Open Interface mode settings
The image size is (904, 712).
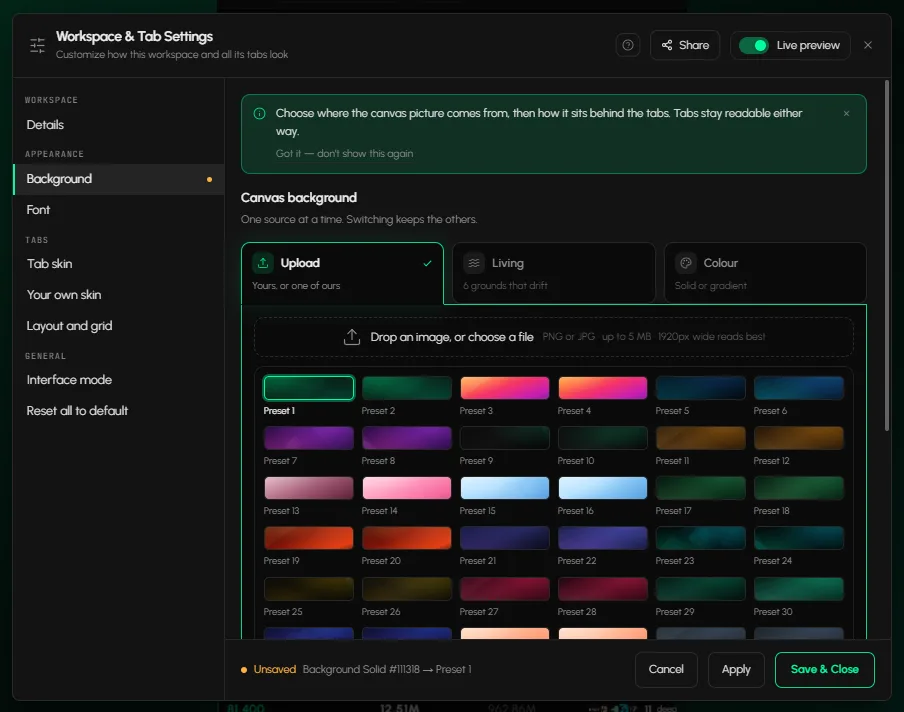coord(119,380)
